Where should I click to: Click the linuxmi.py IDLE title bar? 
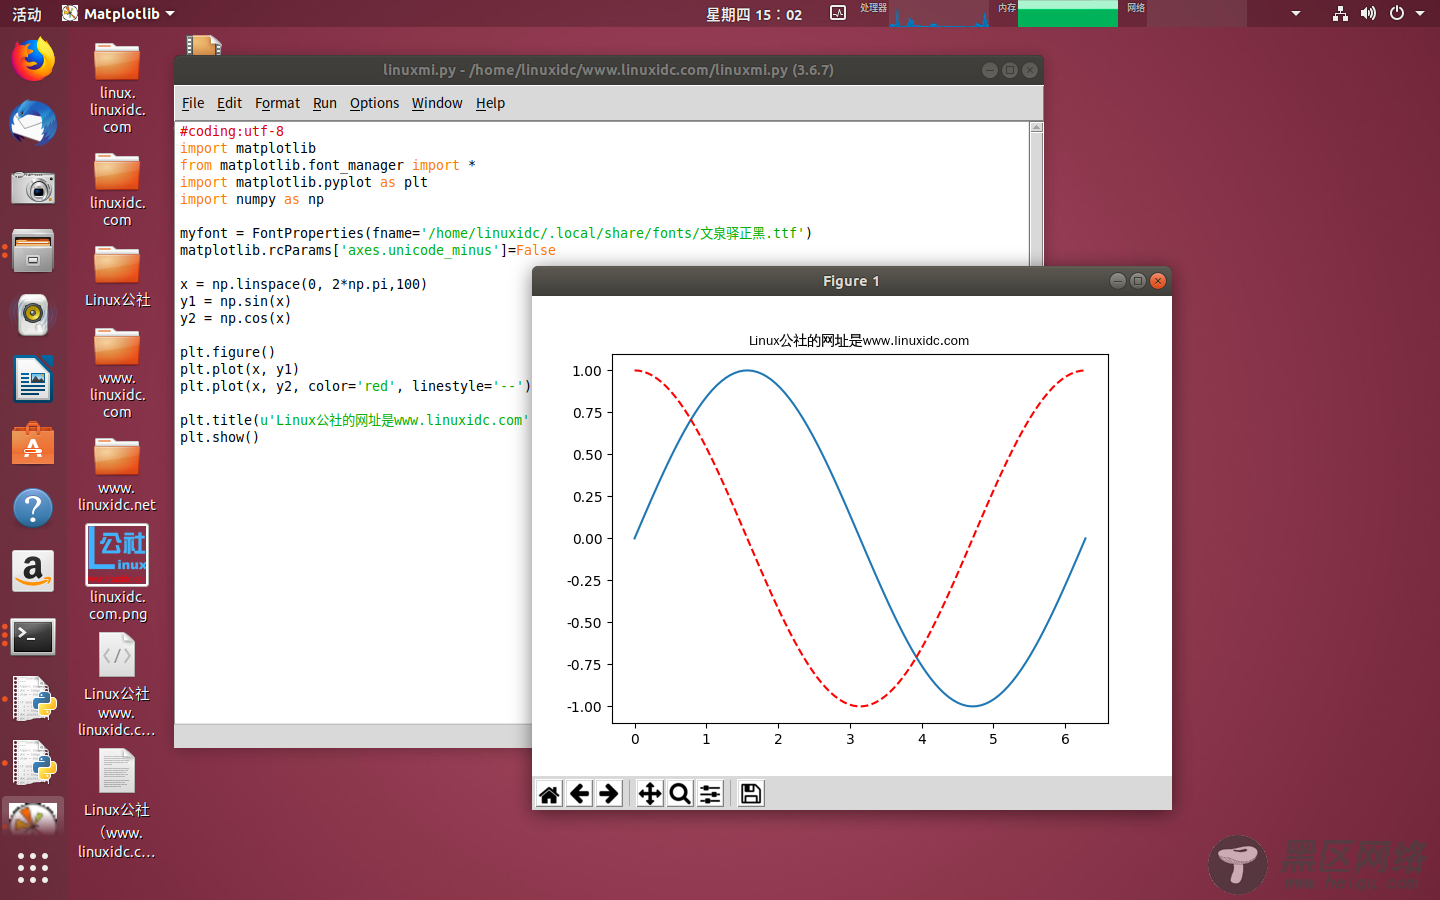(x=608, y=70)
